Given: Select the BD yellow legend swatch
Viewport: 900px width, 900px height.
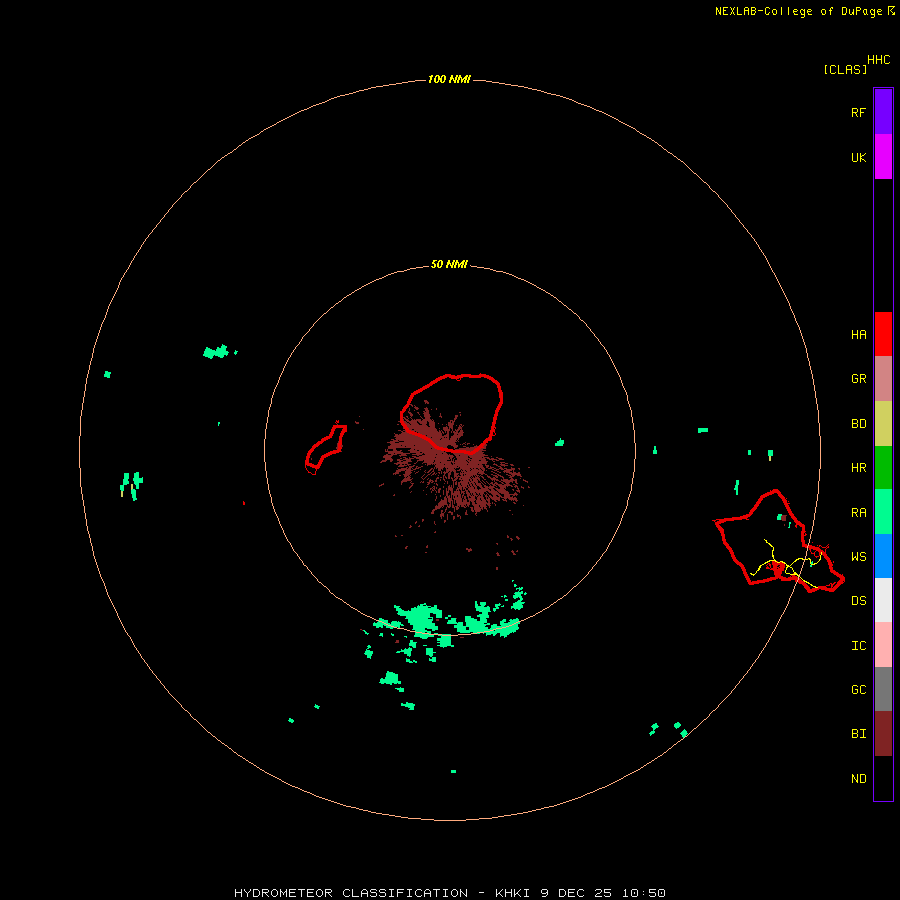Looking at the screenshot, I should pyautogui.click(x=883, y=423).
